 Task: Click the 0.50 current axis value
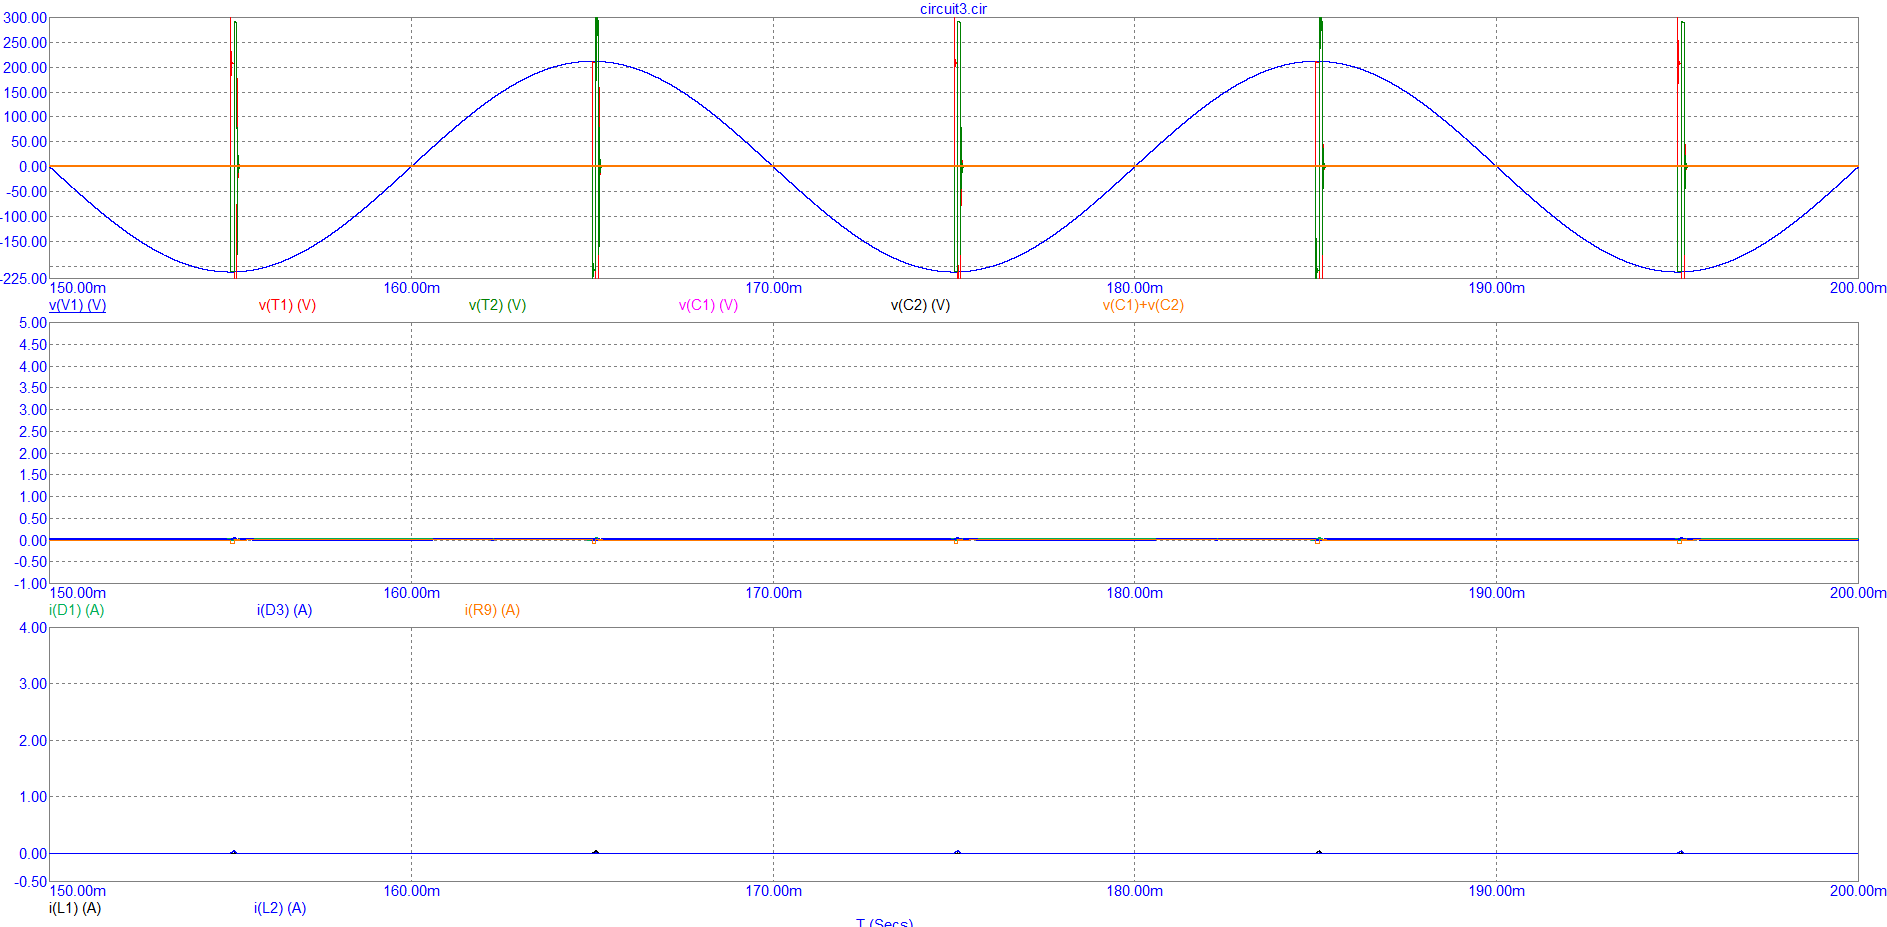[33, 519]
